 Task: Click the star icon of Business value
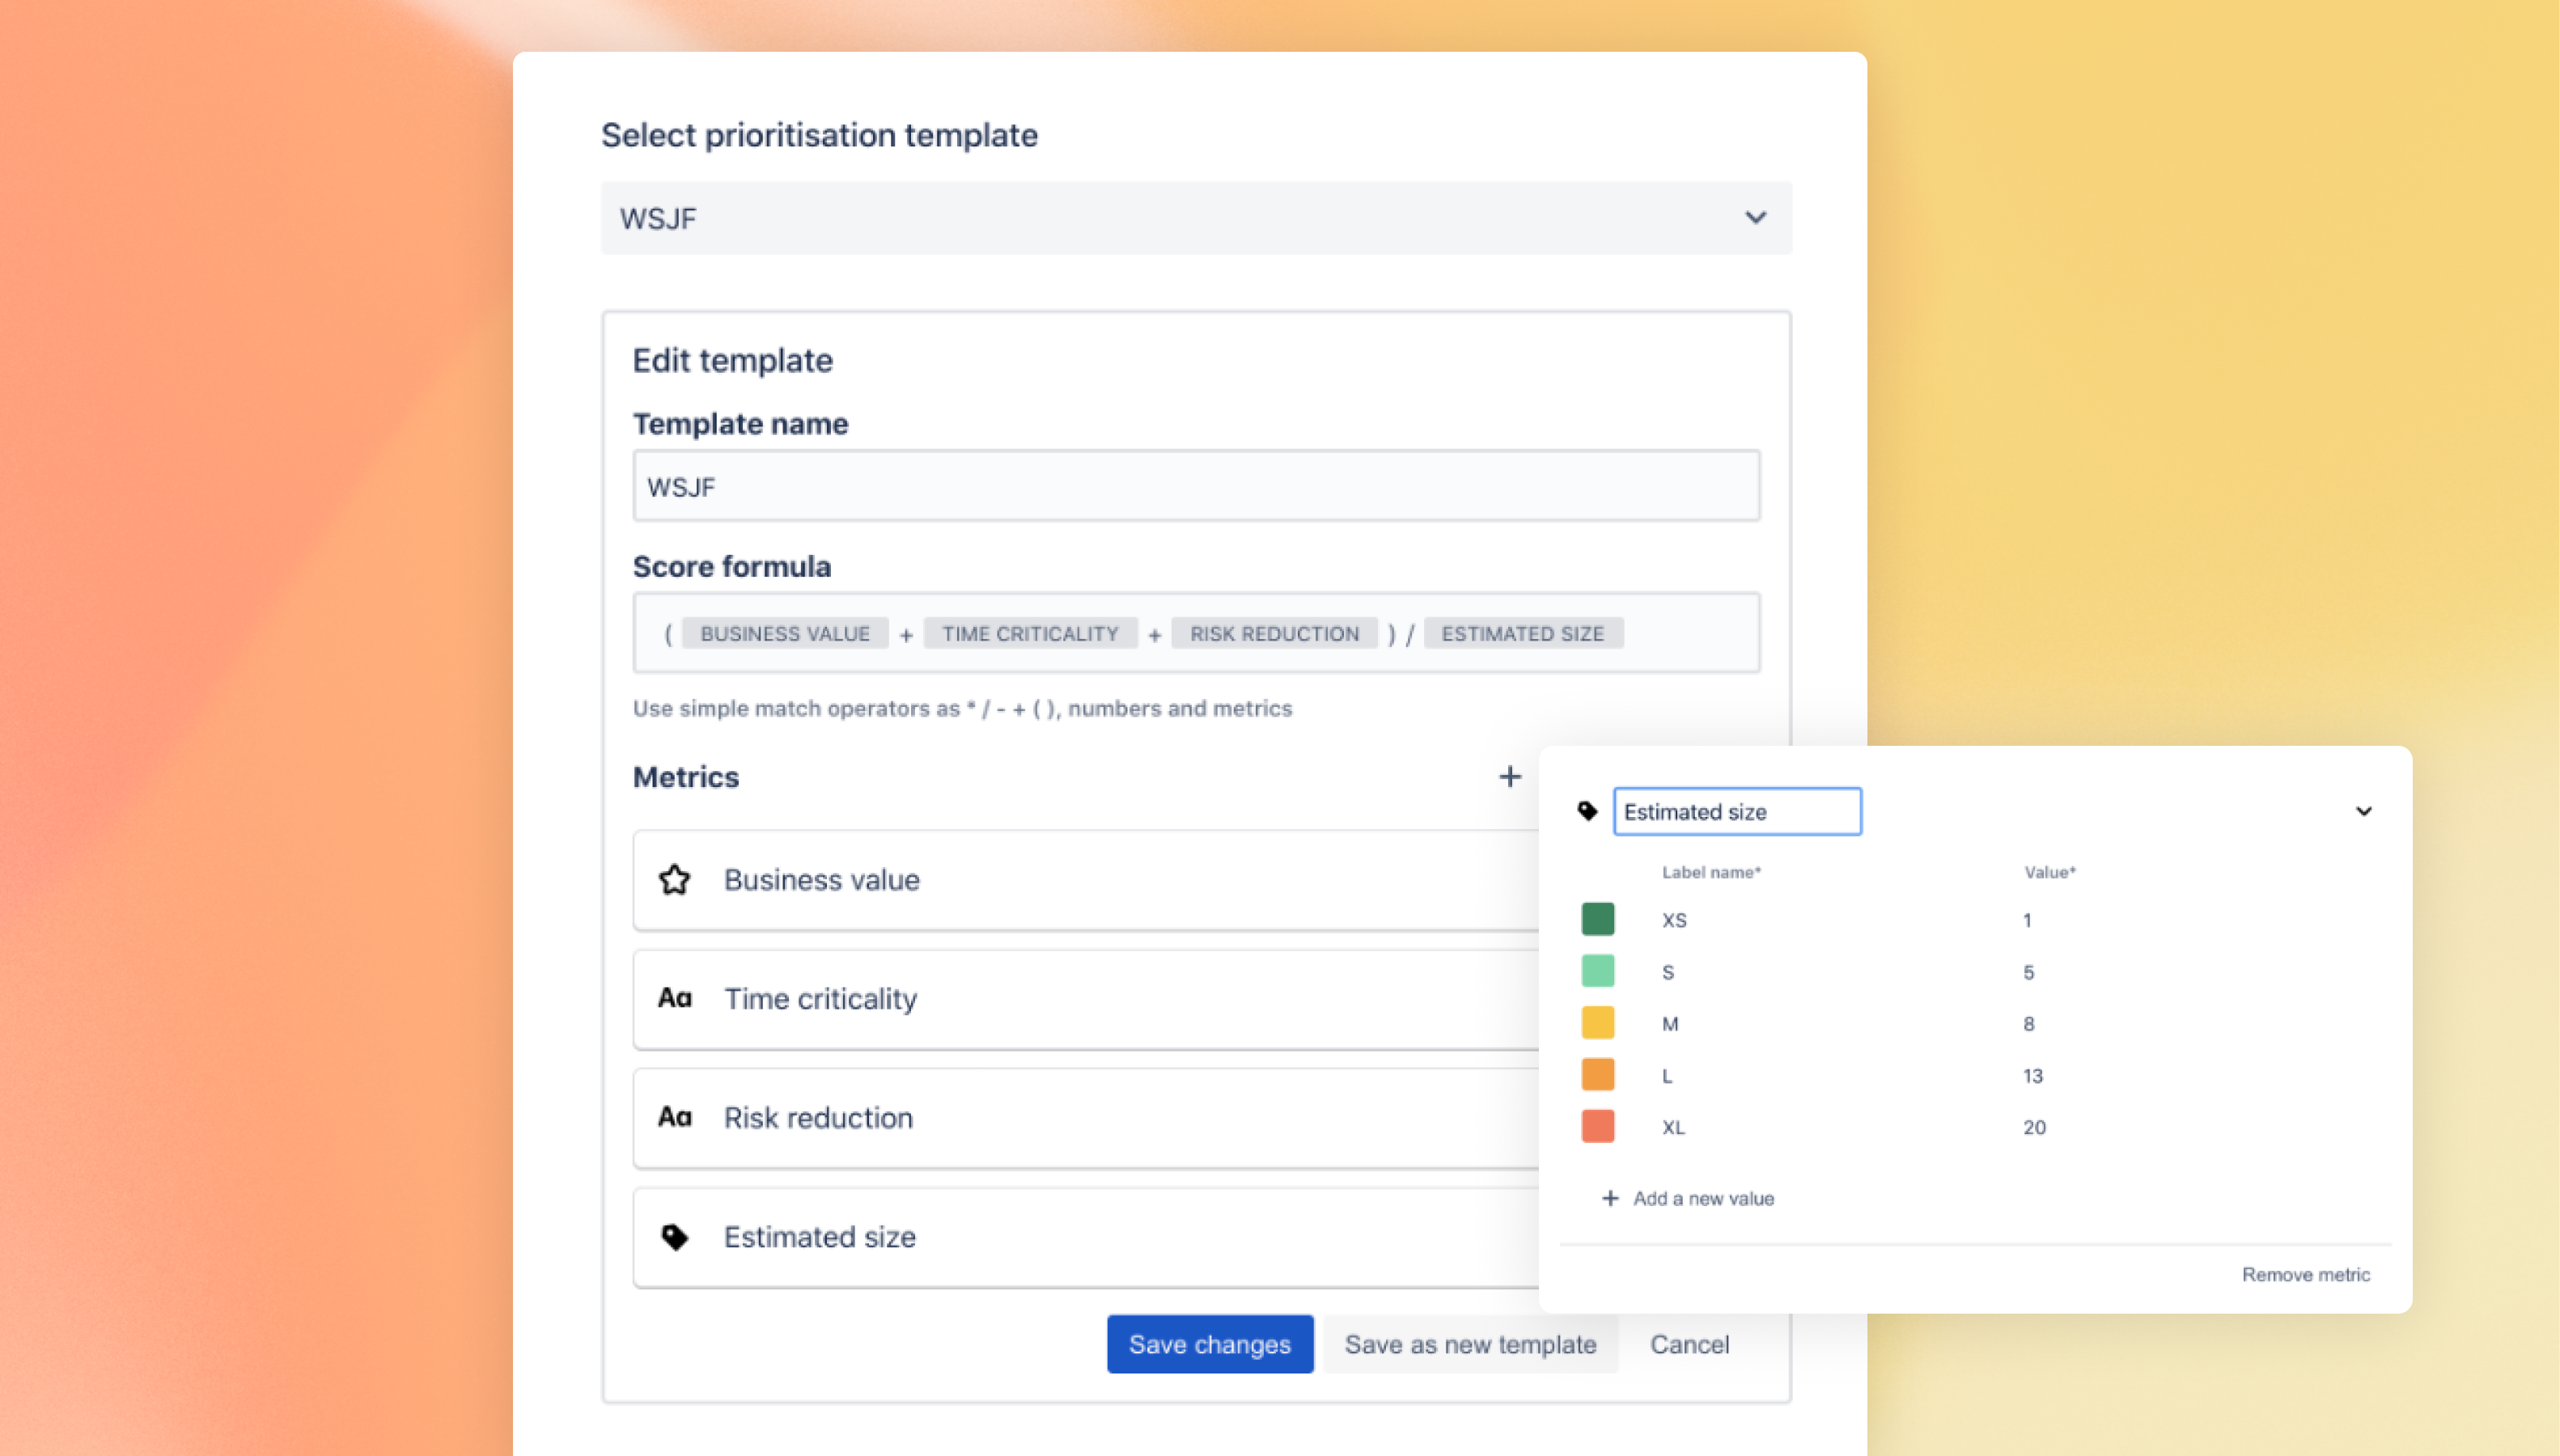[x=675, y=880]
